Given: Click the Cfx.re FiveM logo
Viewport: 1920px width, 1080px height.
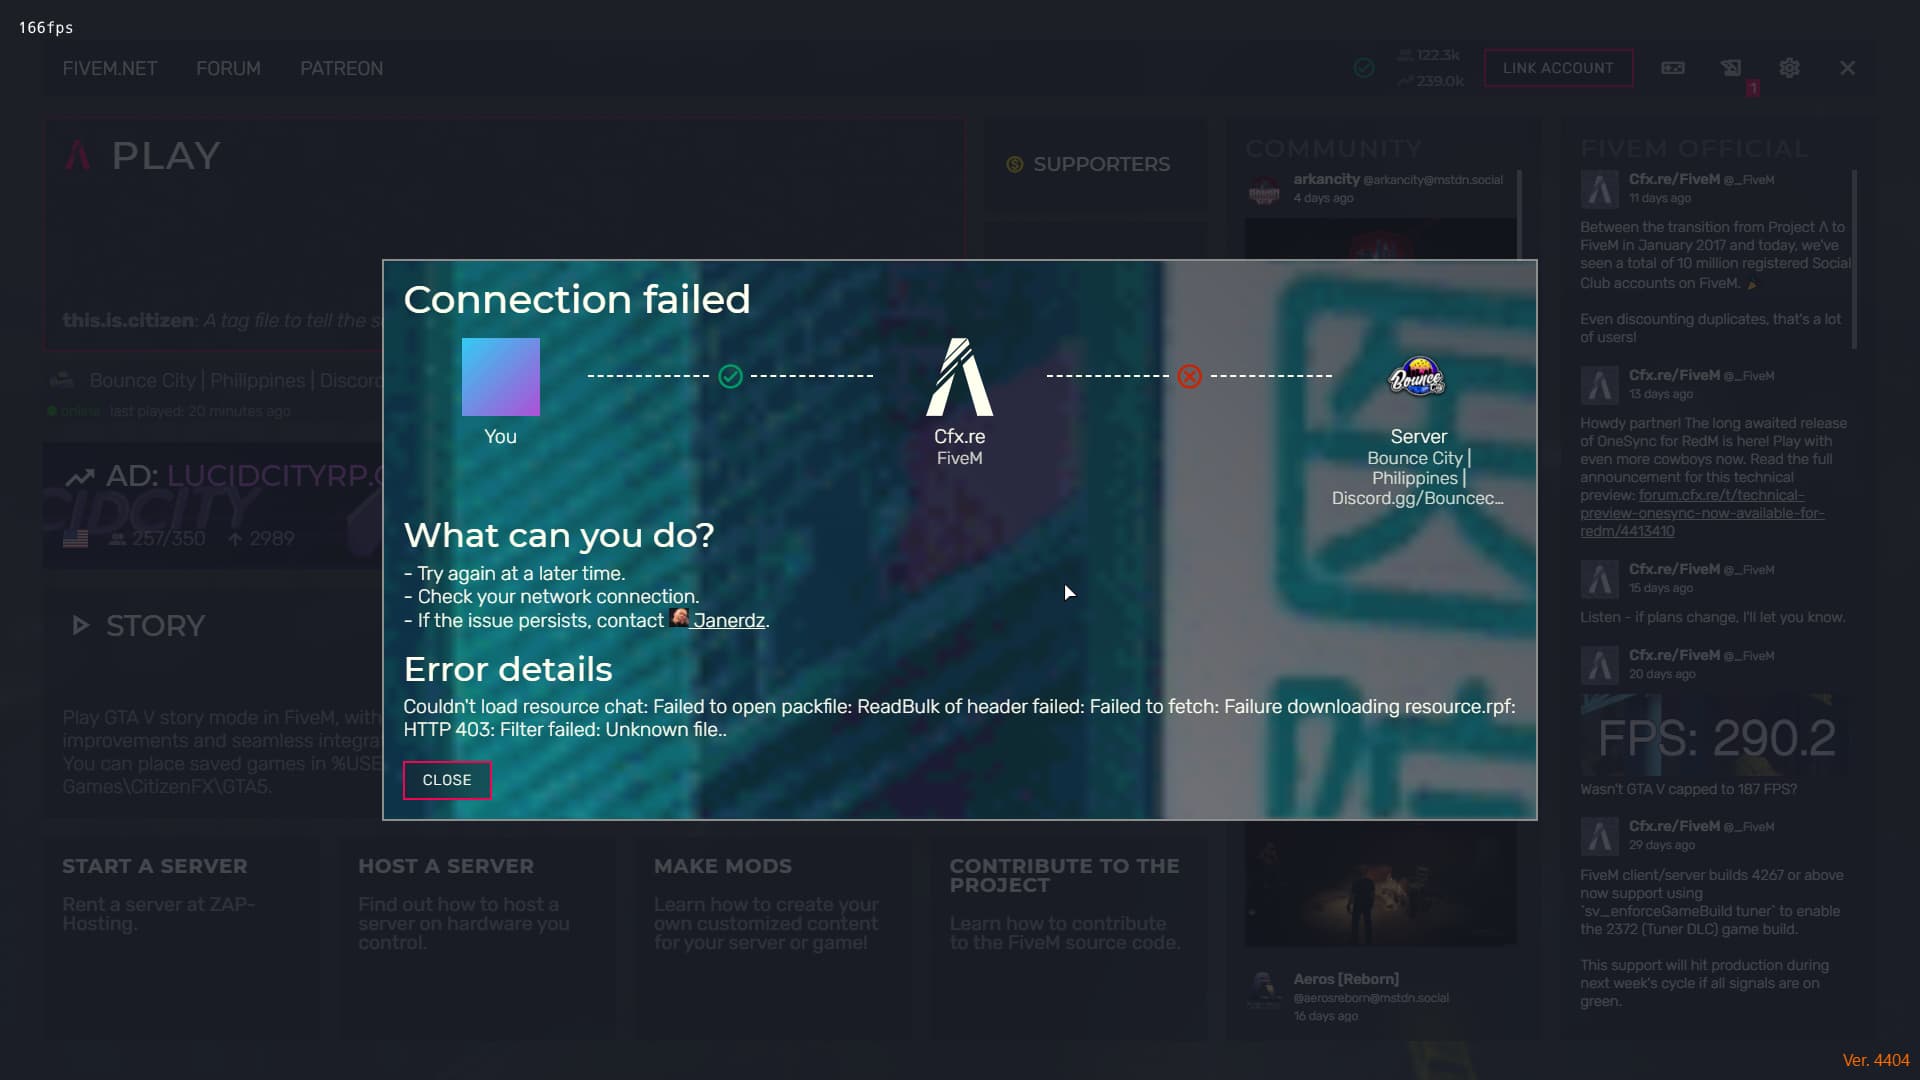Looking at the screenshot, I should pos(959,377).
